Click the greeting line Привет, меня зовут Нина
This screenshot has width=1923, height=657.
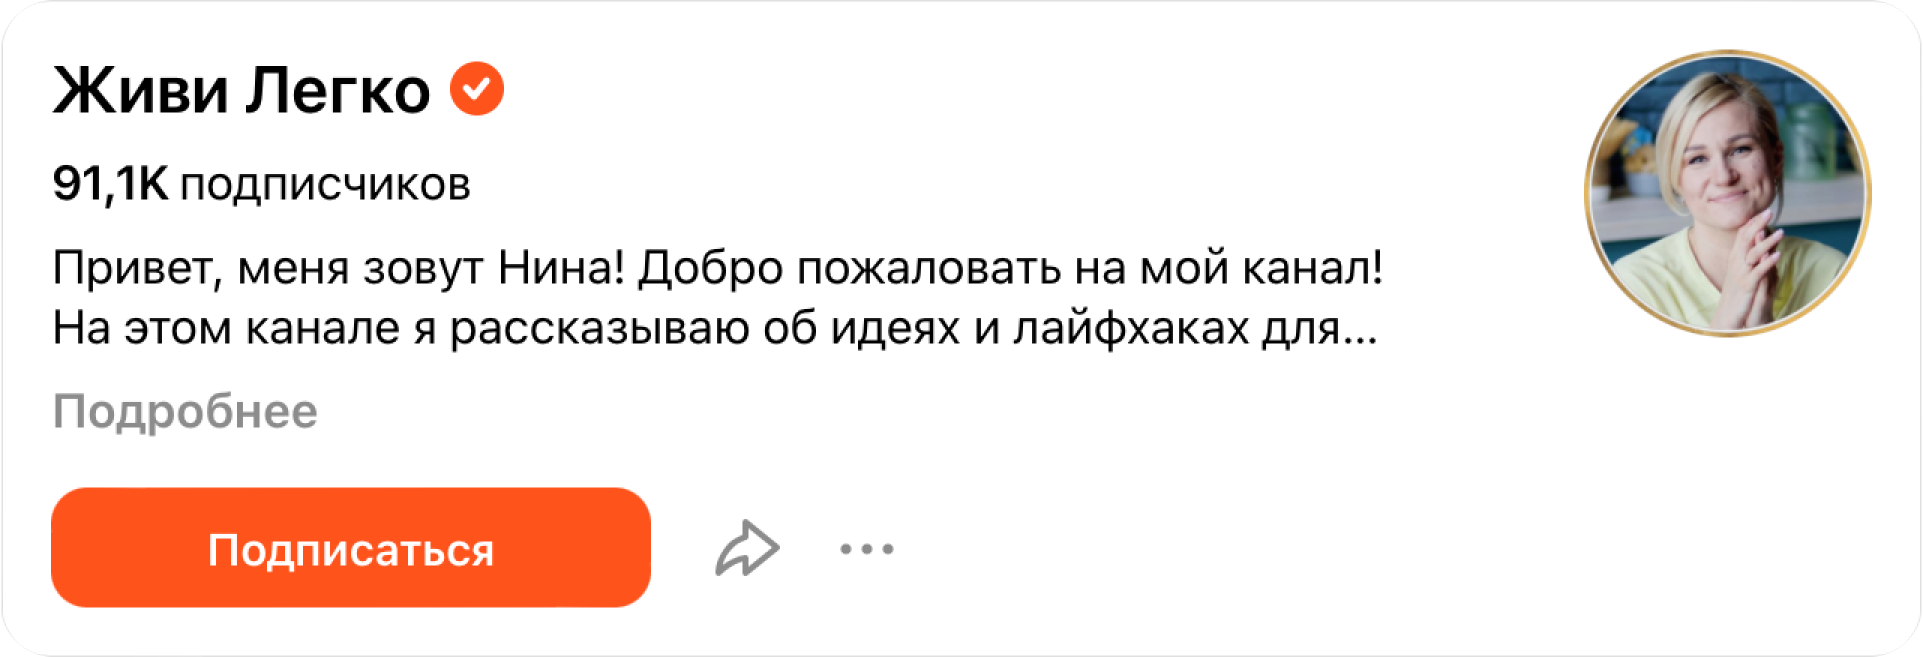tap(338, 268)
